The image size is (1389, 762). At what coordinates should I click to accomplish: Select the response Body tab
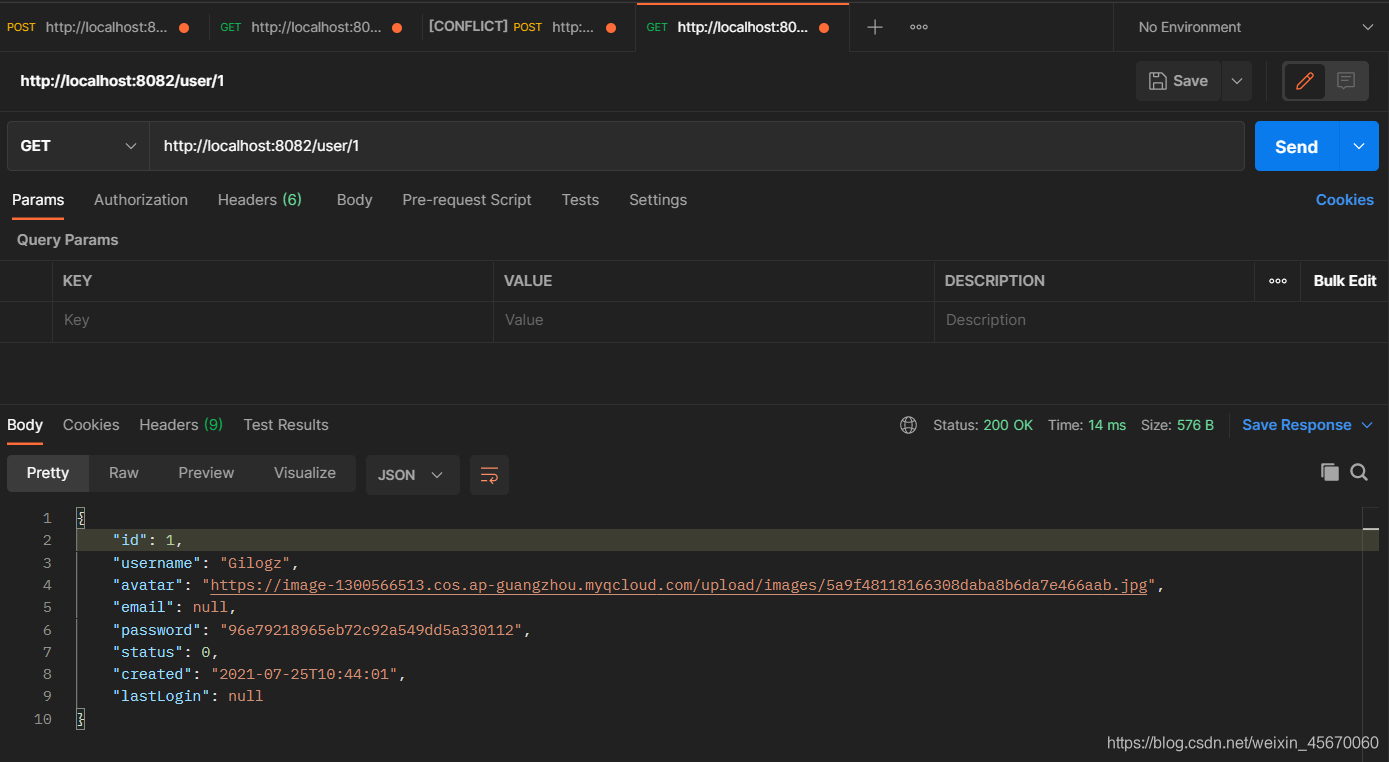click(x=25, y=425)
